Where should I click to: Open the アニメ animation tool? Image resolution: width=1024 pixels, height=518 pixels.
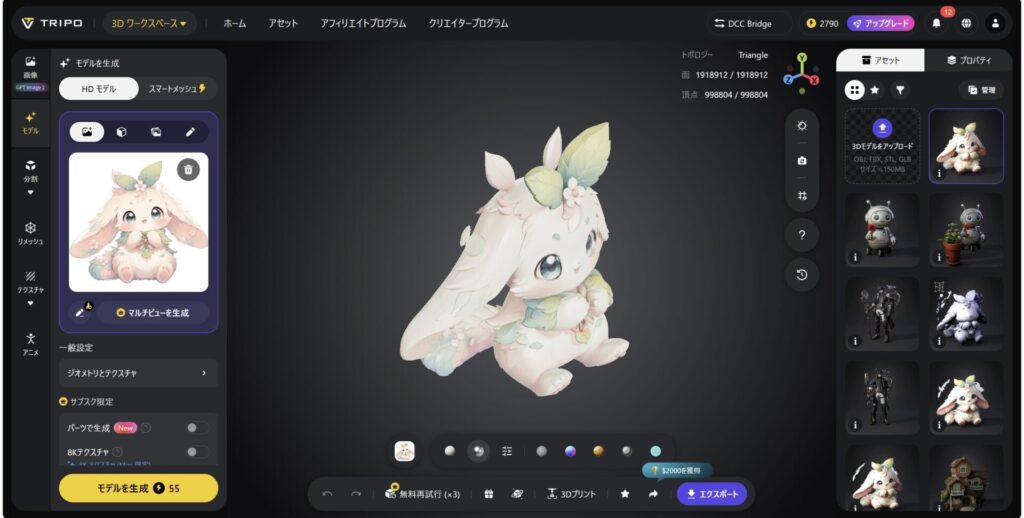point(31,344)
